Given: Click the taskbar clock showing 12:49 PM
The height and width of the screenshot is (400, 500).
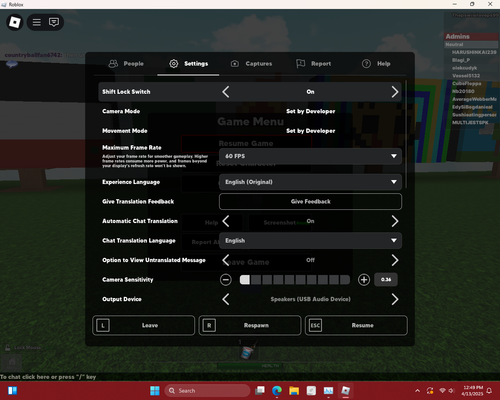Looking at the screenshot, I should click(473, 391).
